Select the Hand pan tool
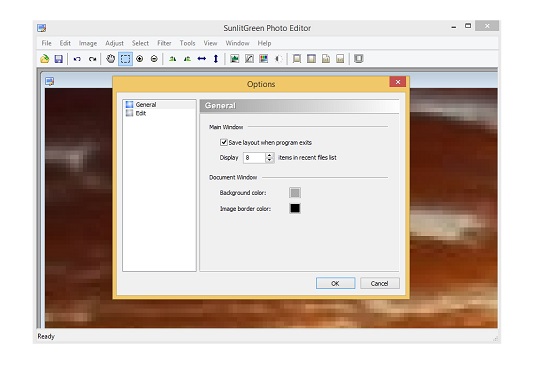Viewport: 550px width, 370px height. (x=110, y=59)
